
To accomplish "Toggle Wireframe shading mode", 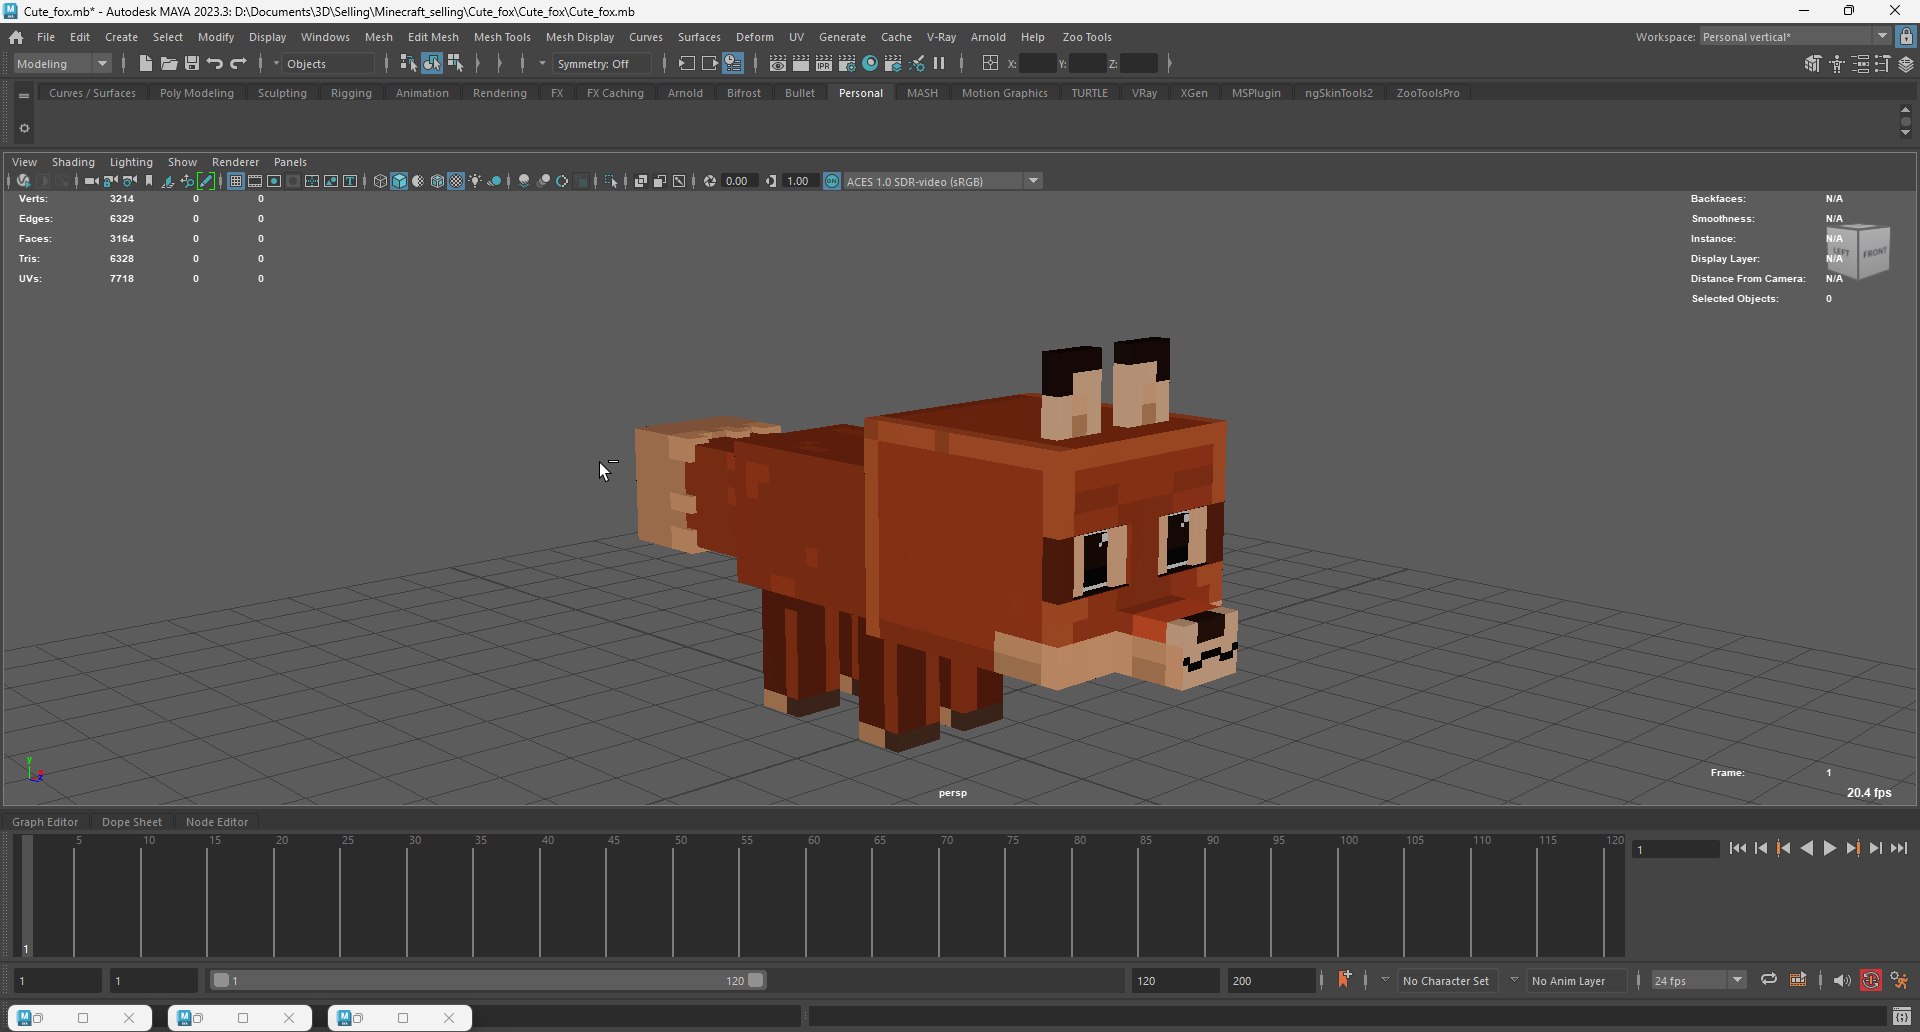I will pyautogui.click(x=380, y=181).
